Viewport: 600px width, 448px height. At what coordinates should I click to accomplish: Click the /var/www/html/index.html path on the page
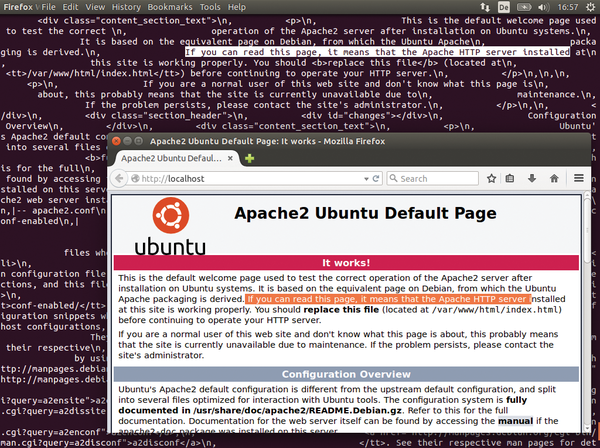click(x=495, y=310)
